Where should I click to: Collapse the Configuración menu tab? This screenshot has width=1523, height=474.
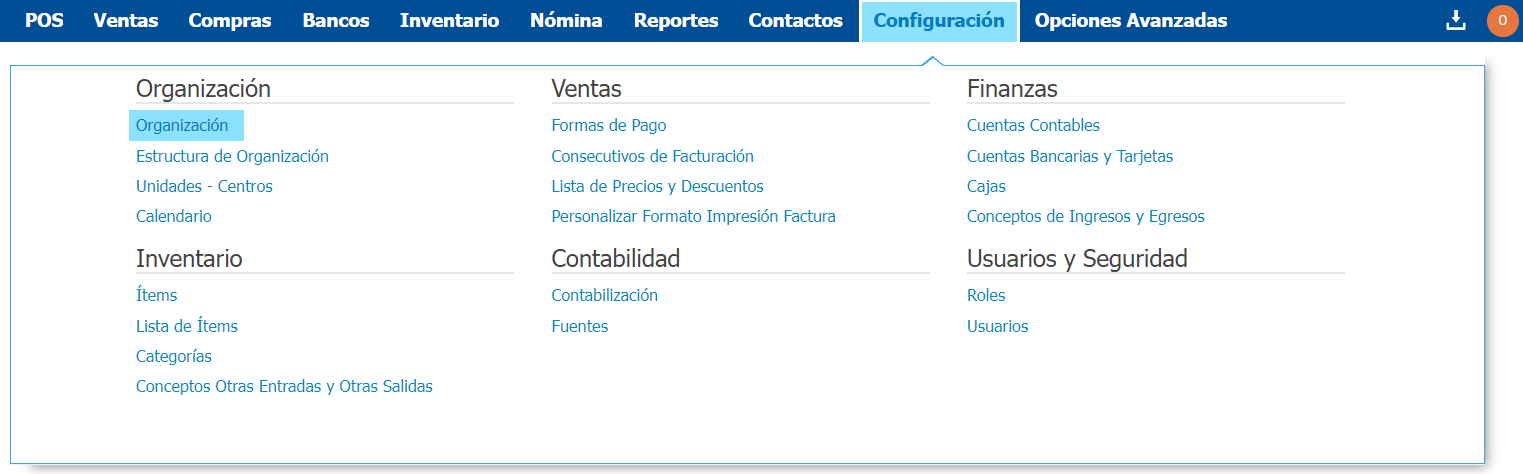point(939,20)
